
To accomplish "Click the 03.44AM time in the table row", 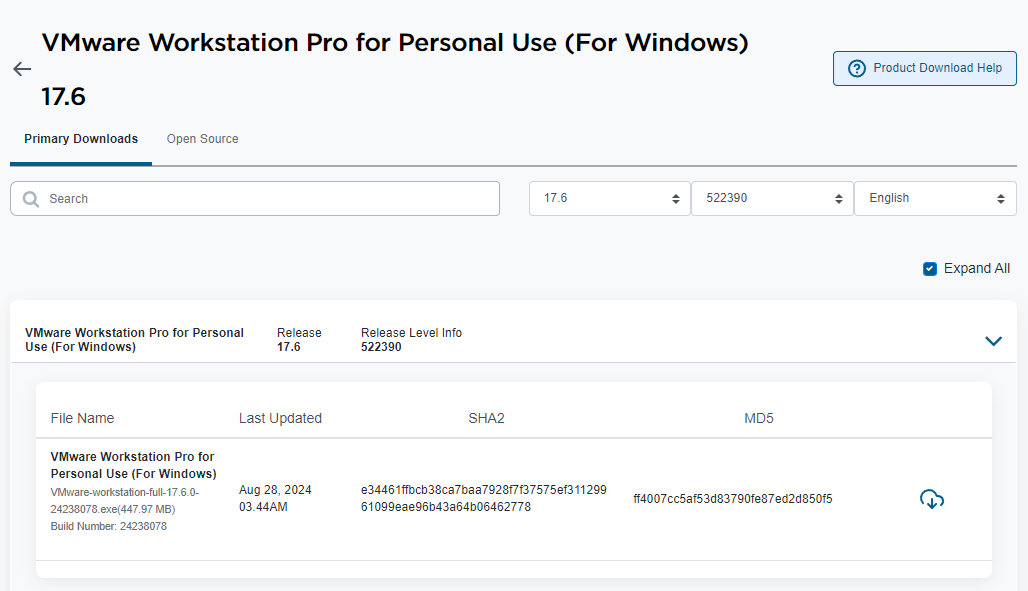I will tap(264, 507).
